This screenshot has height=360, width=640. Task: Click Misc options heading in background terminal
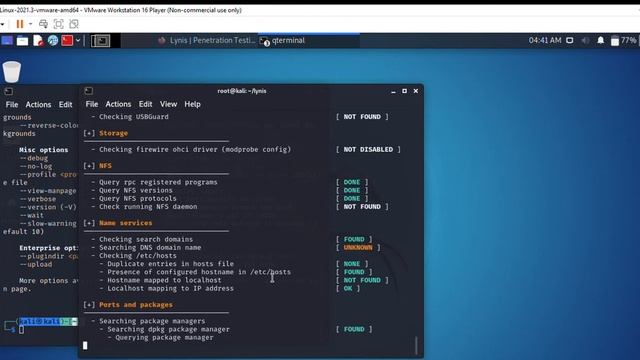[44, 150]
